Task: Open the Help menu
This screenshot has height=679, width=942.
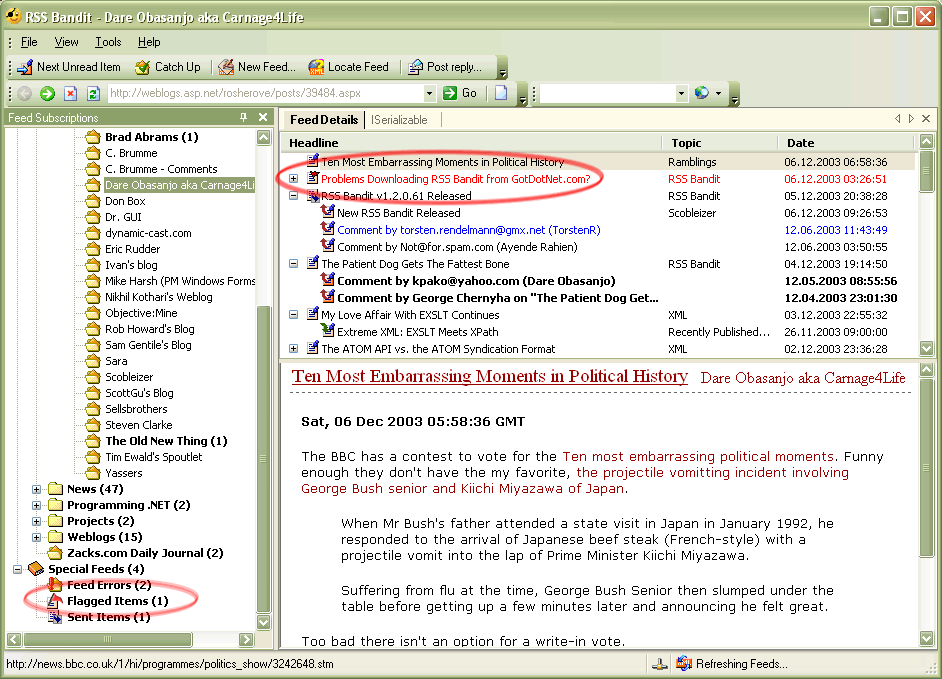Action: point(149,42)
